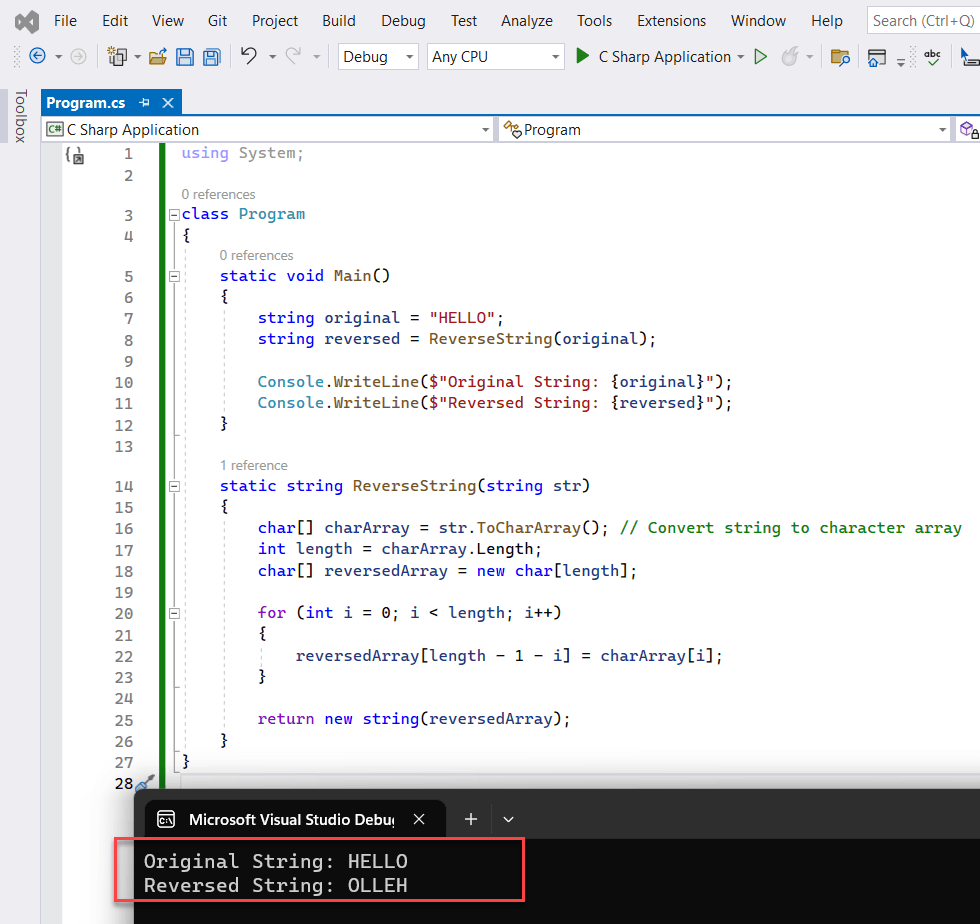Viewport: 980px width, 924px height.
Task: Open the terminal tab chevron dropdown
Action: [x=508, y=819]
